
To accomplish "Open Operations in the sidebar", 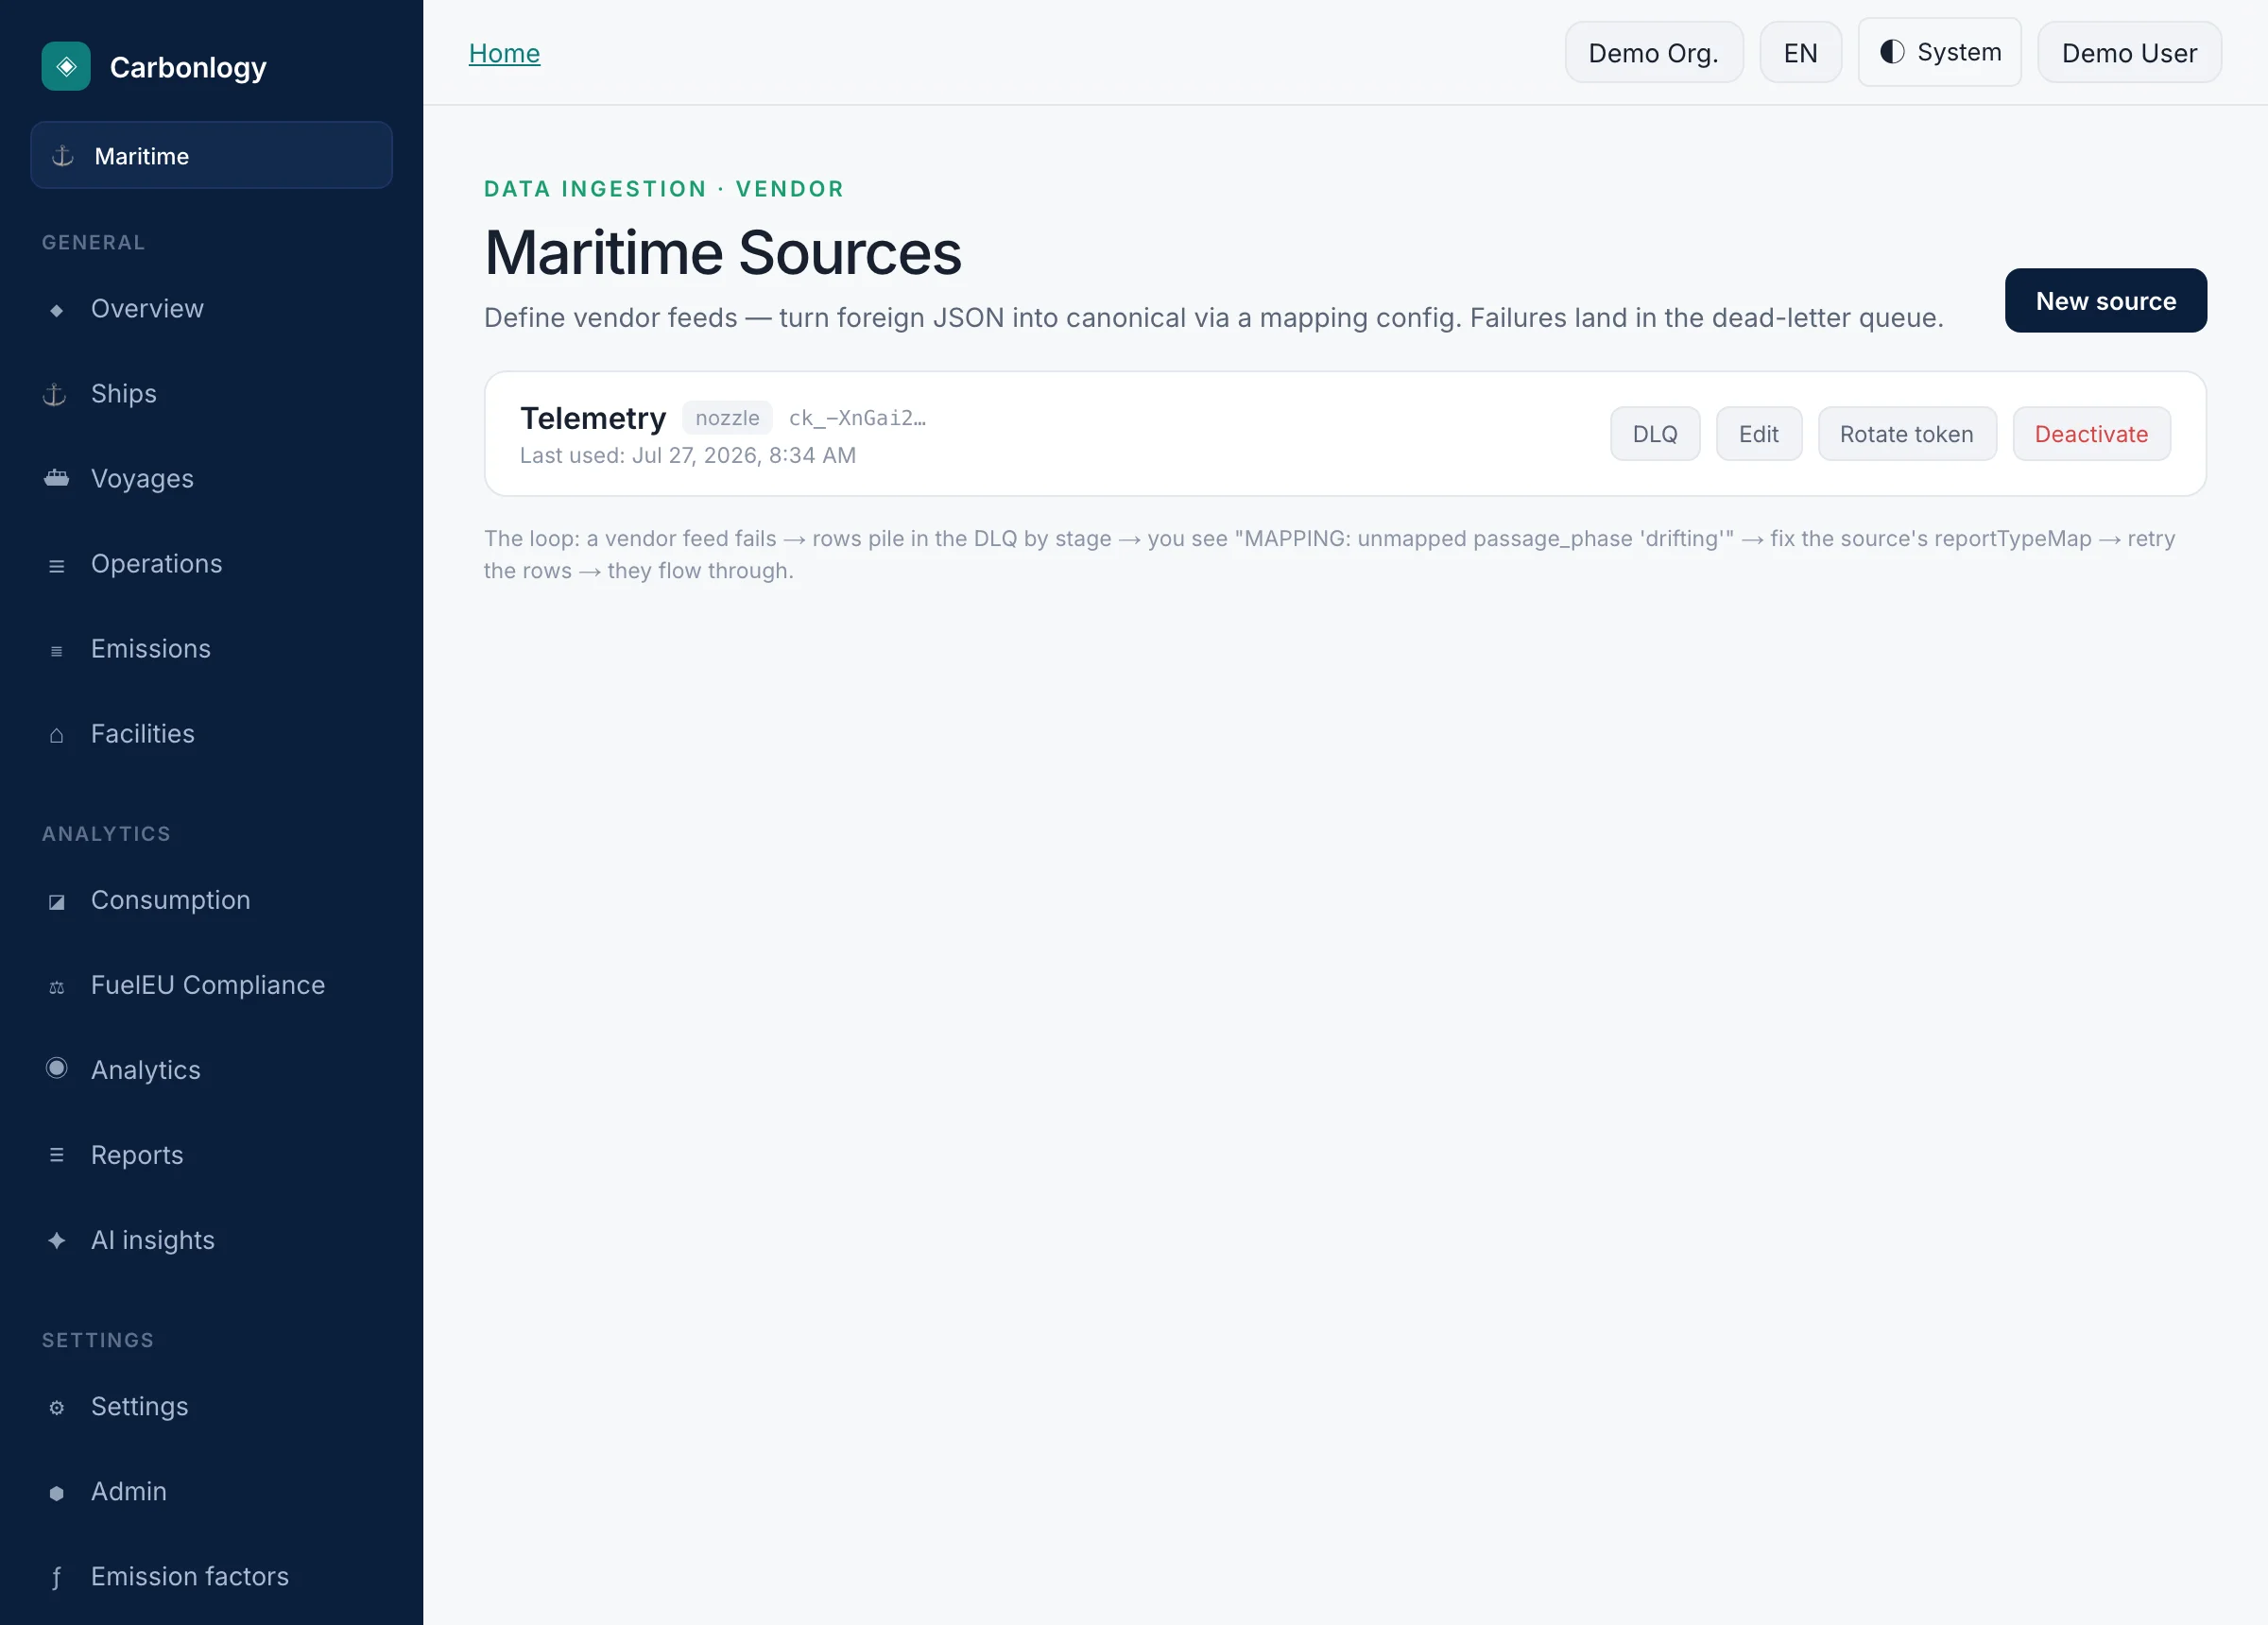I will point(211,564).
